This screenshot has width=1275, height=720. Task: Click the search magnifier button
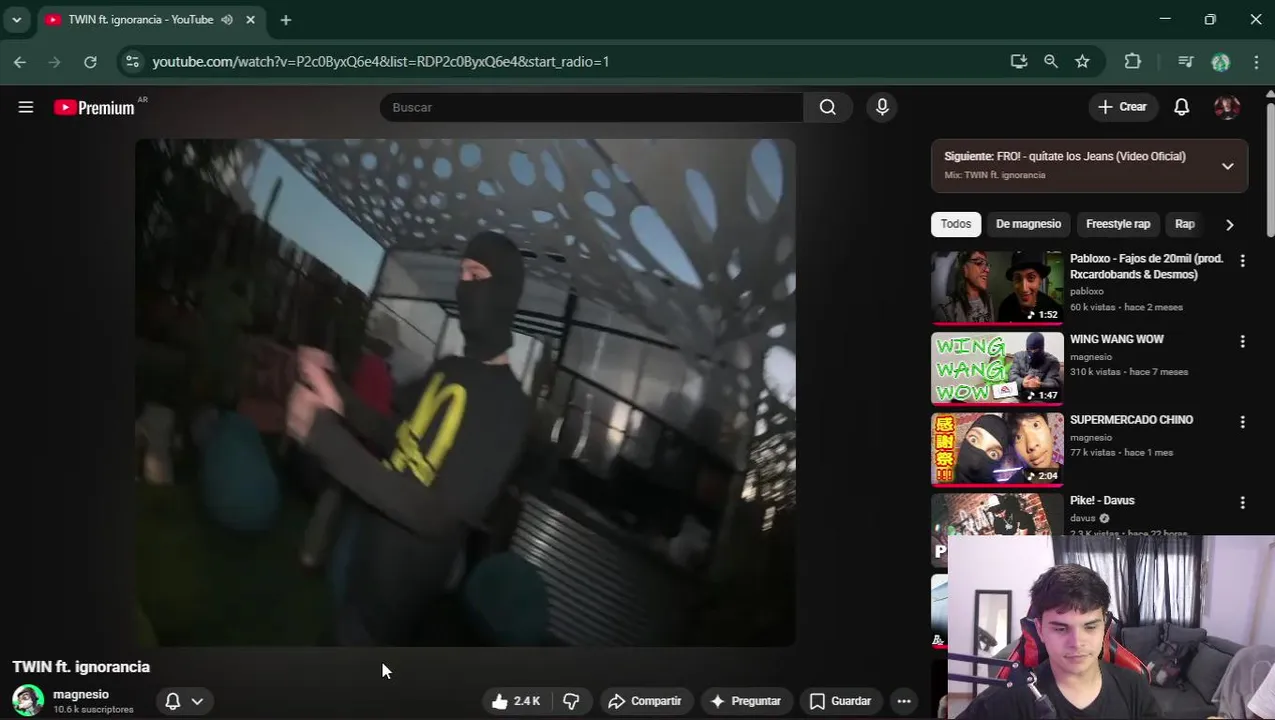827,107
